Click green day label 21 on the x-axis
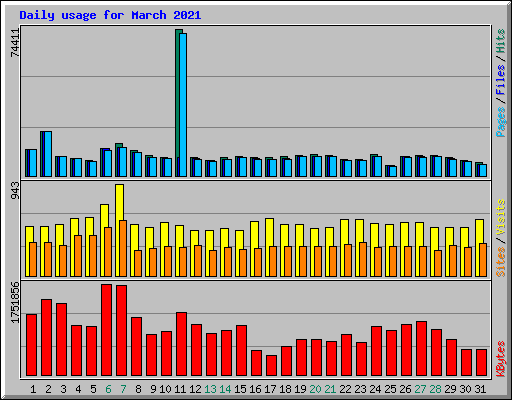512x400 pixels. click(x=330, y=389)
